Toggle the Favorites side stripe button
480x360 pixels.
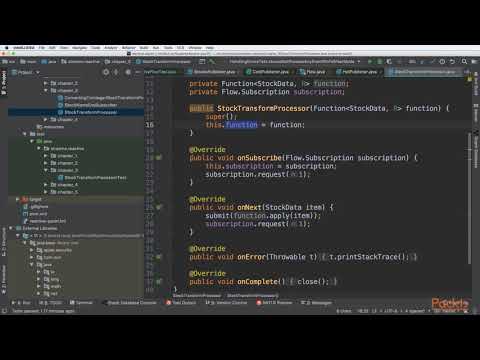pyautogui.click(x=4, y=279)
